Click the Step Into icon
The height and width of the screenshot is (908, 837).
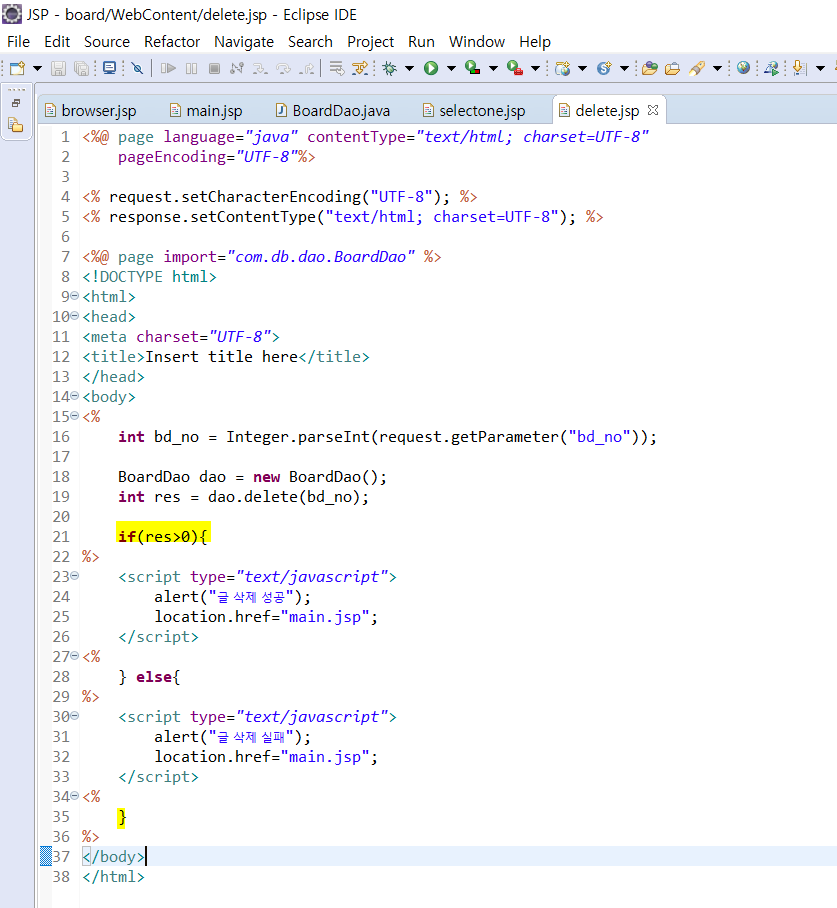[260, 68]
